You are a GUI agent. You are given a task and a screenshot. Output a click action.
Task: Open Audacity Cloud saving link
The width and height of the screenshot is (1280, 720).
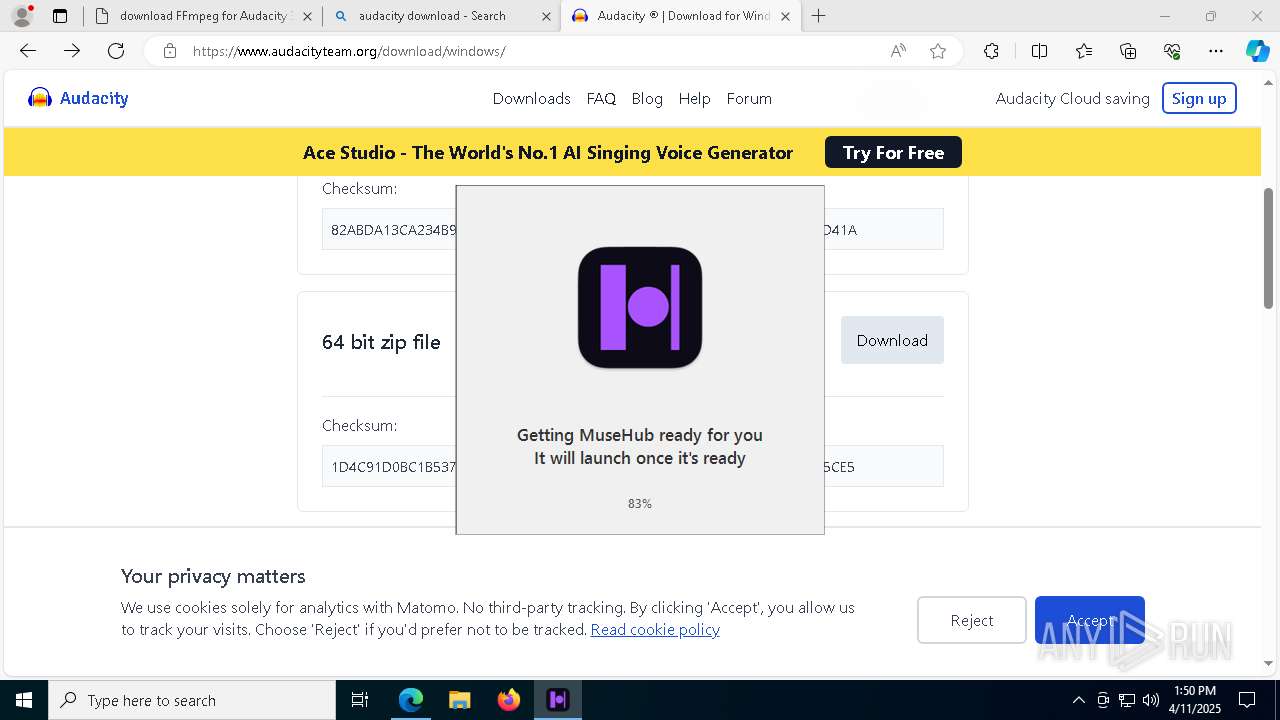(1072, 98)
